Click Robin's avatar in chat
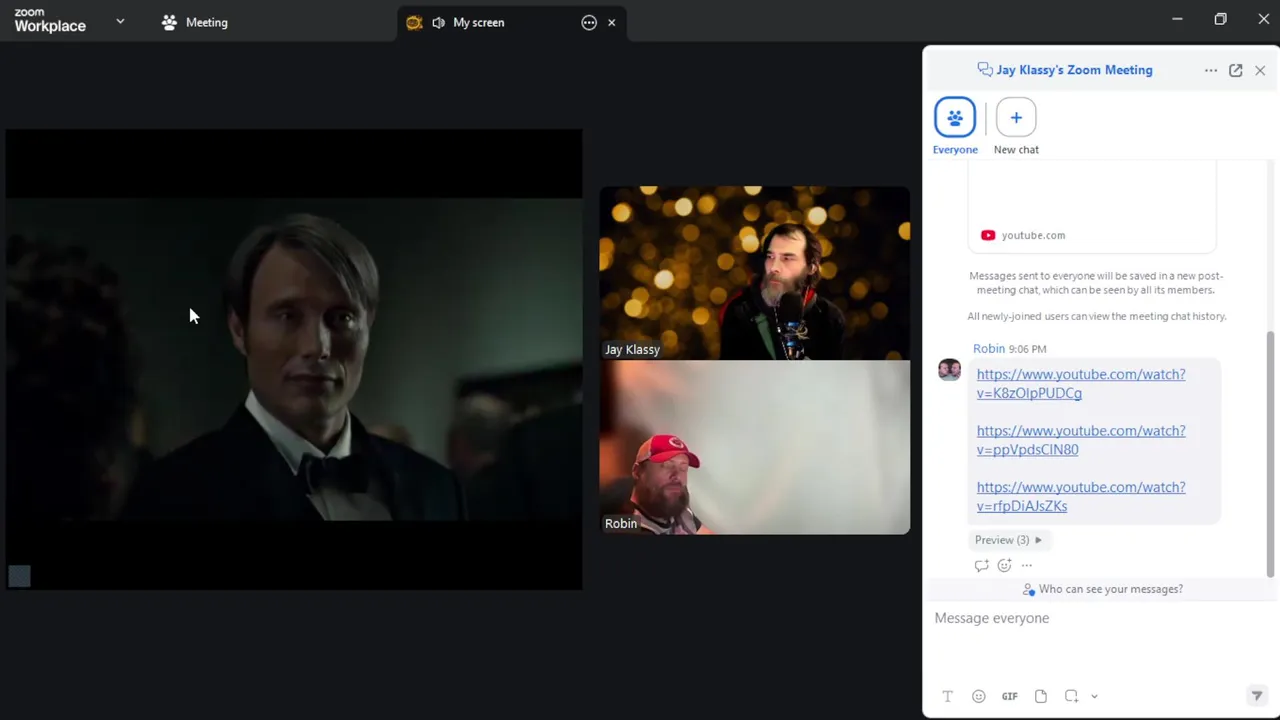The height and width of the screenshot is (720, 1280). pos(949,370)
